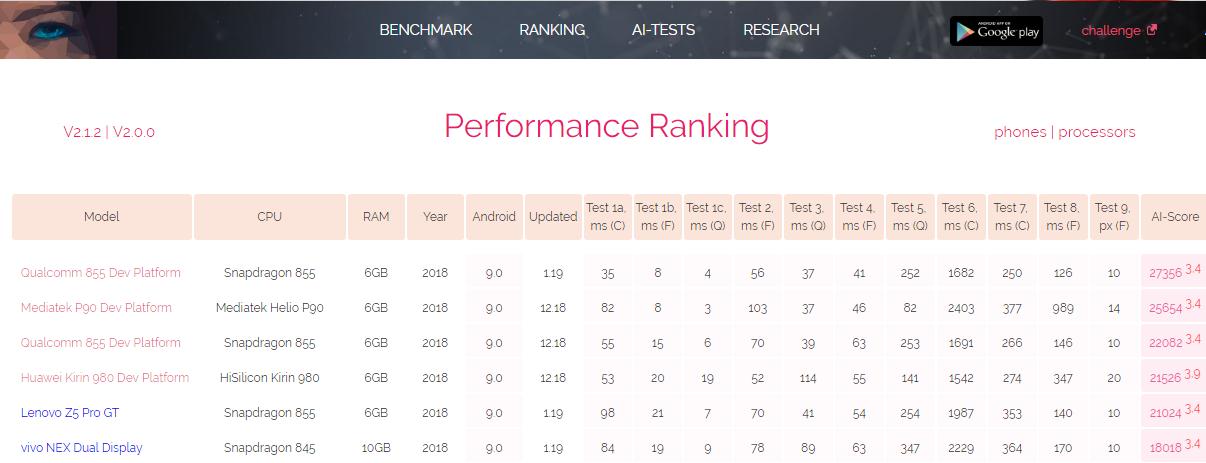Show the processors ranking
1206x463 pixels.
(x=1097, y=132)
